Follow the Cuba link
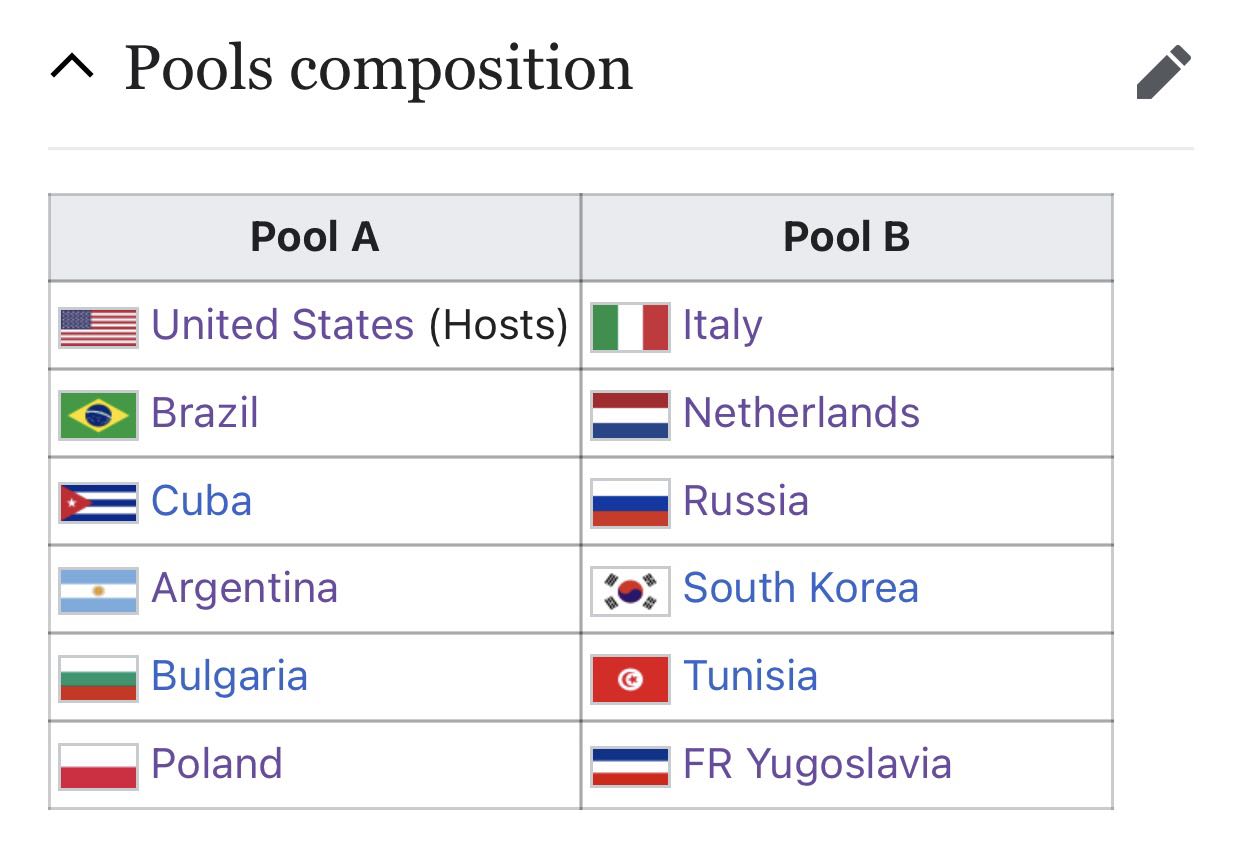Image resolution: width=1242 pixels, height=846 pixels. click(x=201, y=501)
